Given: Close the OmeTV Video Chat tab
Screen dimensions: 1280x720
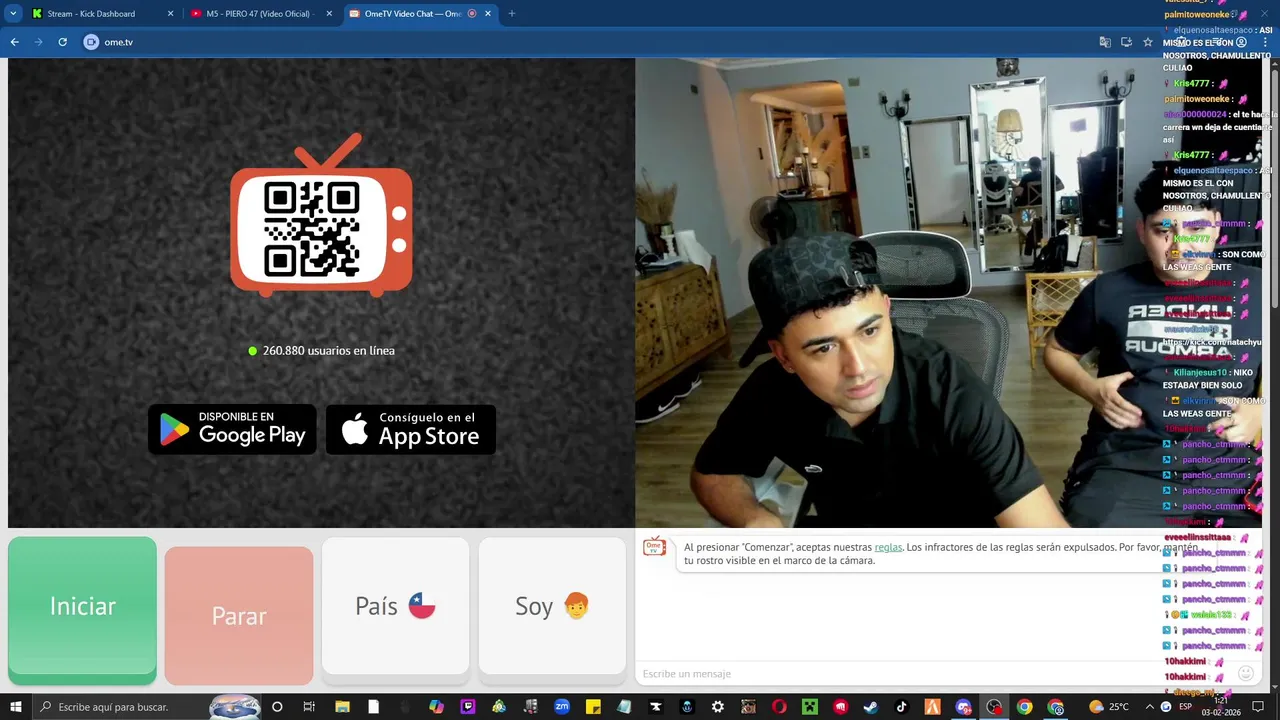Looking at the screenshot, I should 488,14.
